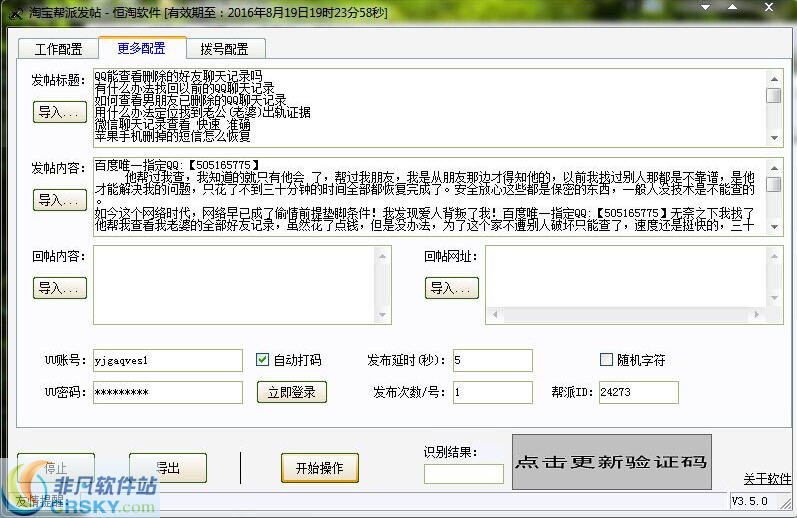Select the 更多配置 tab

click(x=142, y=48)
